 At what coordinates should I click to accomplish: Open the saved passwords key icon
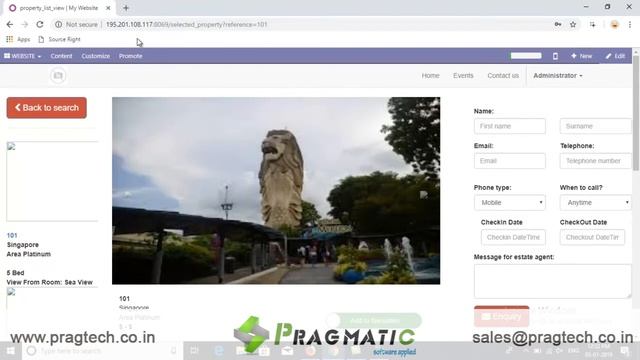click(x=558, y=24)
